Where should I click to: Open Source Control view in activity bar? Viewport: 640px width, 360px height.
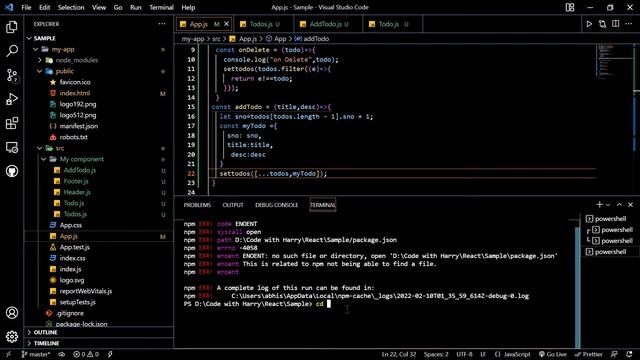point(12,75)
